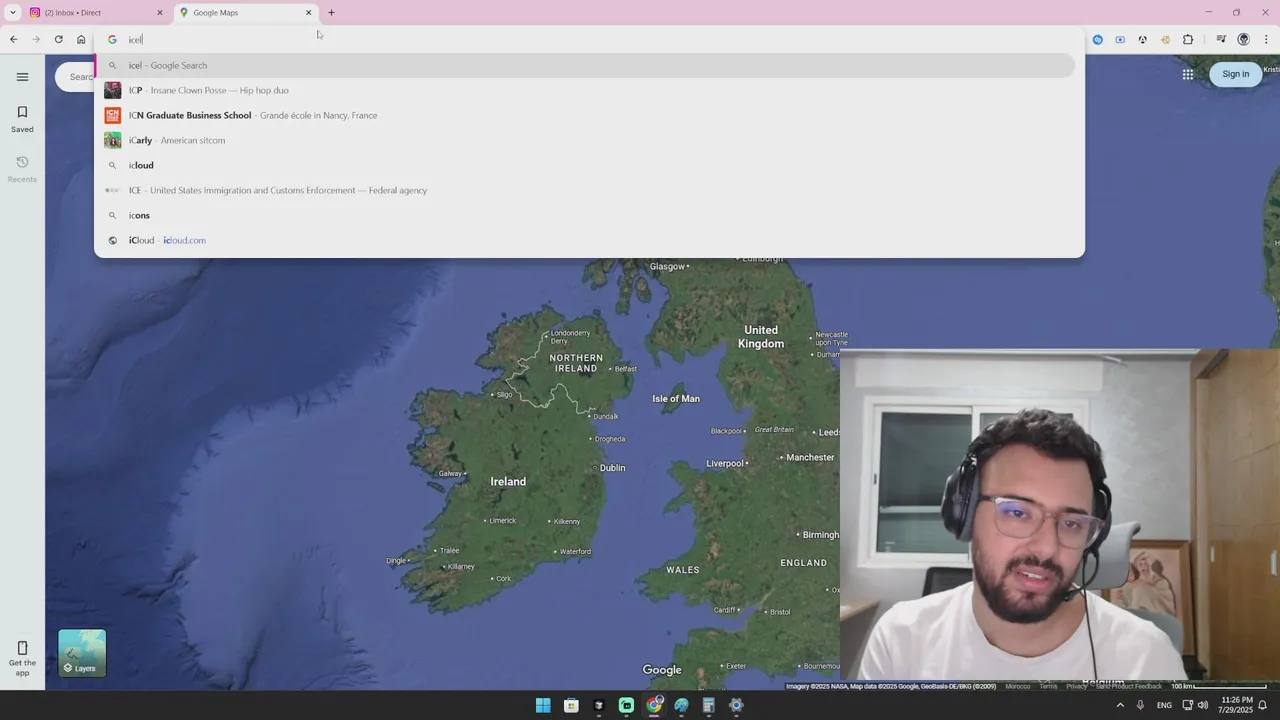Click the address bar text field

pyautogui.click(x=590, y=39)
